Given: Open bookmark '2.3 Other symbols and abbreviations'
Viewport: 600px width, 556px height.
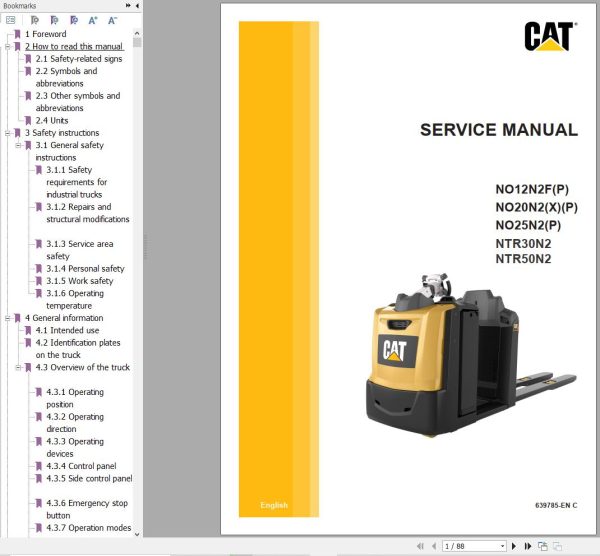Looking at the screenshot, I should pyautogui.click(x=78, y=102).
